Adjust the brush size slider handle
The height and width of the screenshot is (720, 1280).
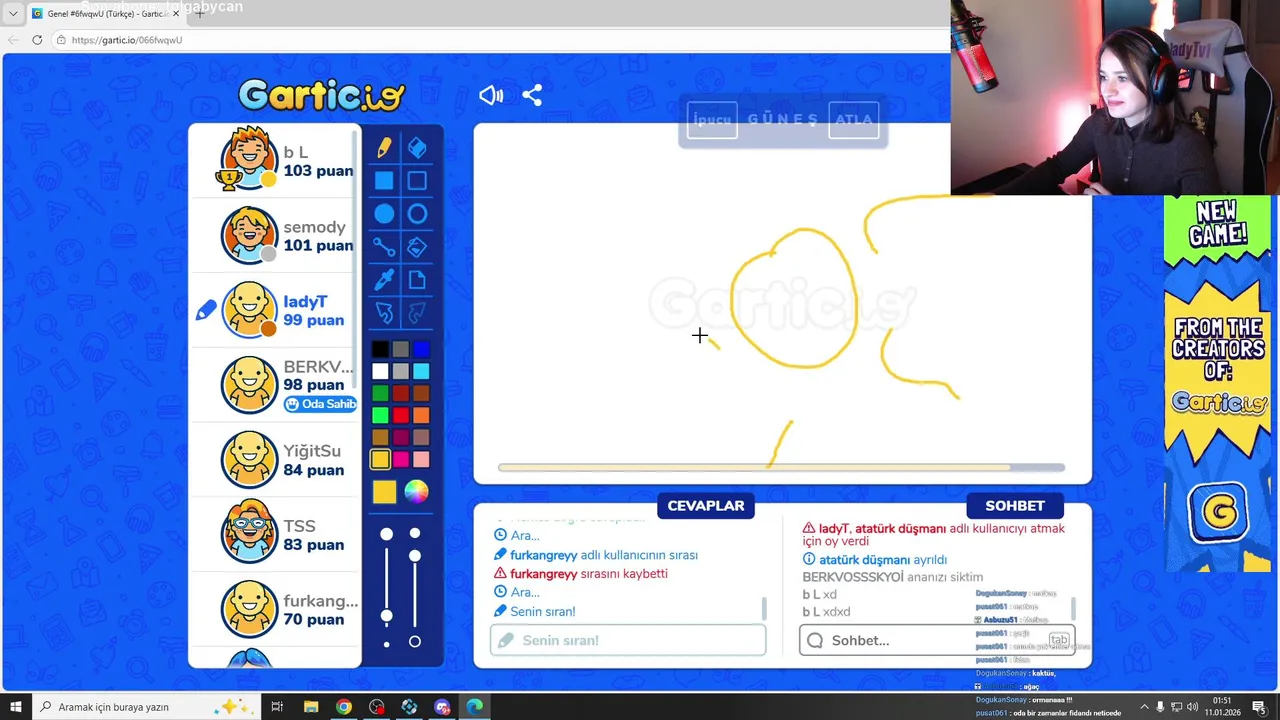tap(386, 616)
